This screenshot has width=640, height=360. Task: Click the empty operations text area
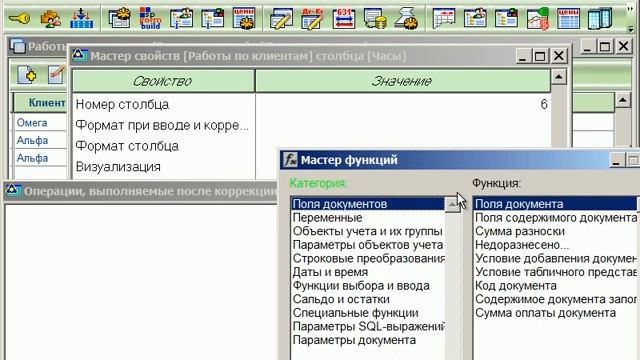141,282
